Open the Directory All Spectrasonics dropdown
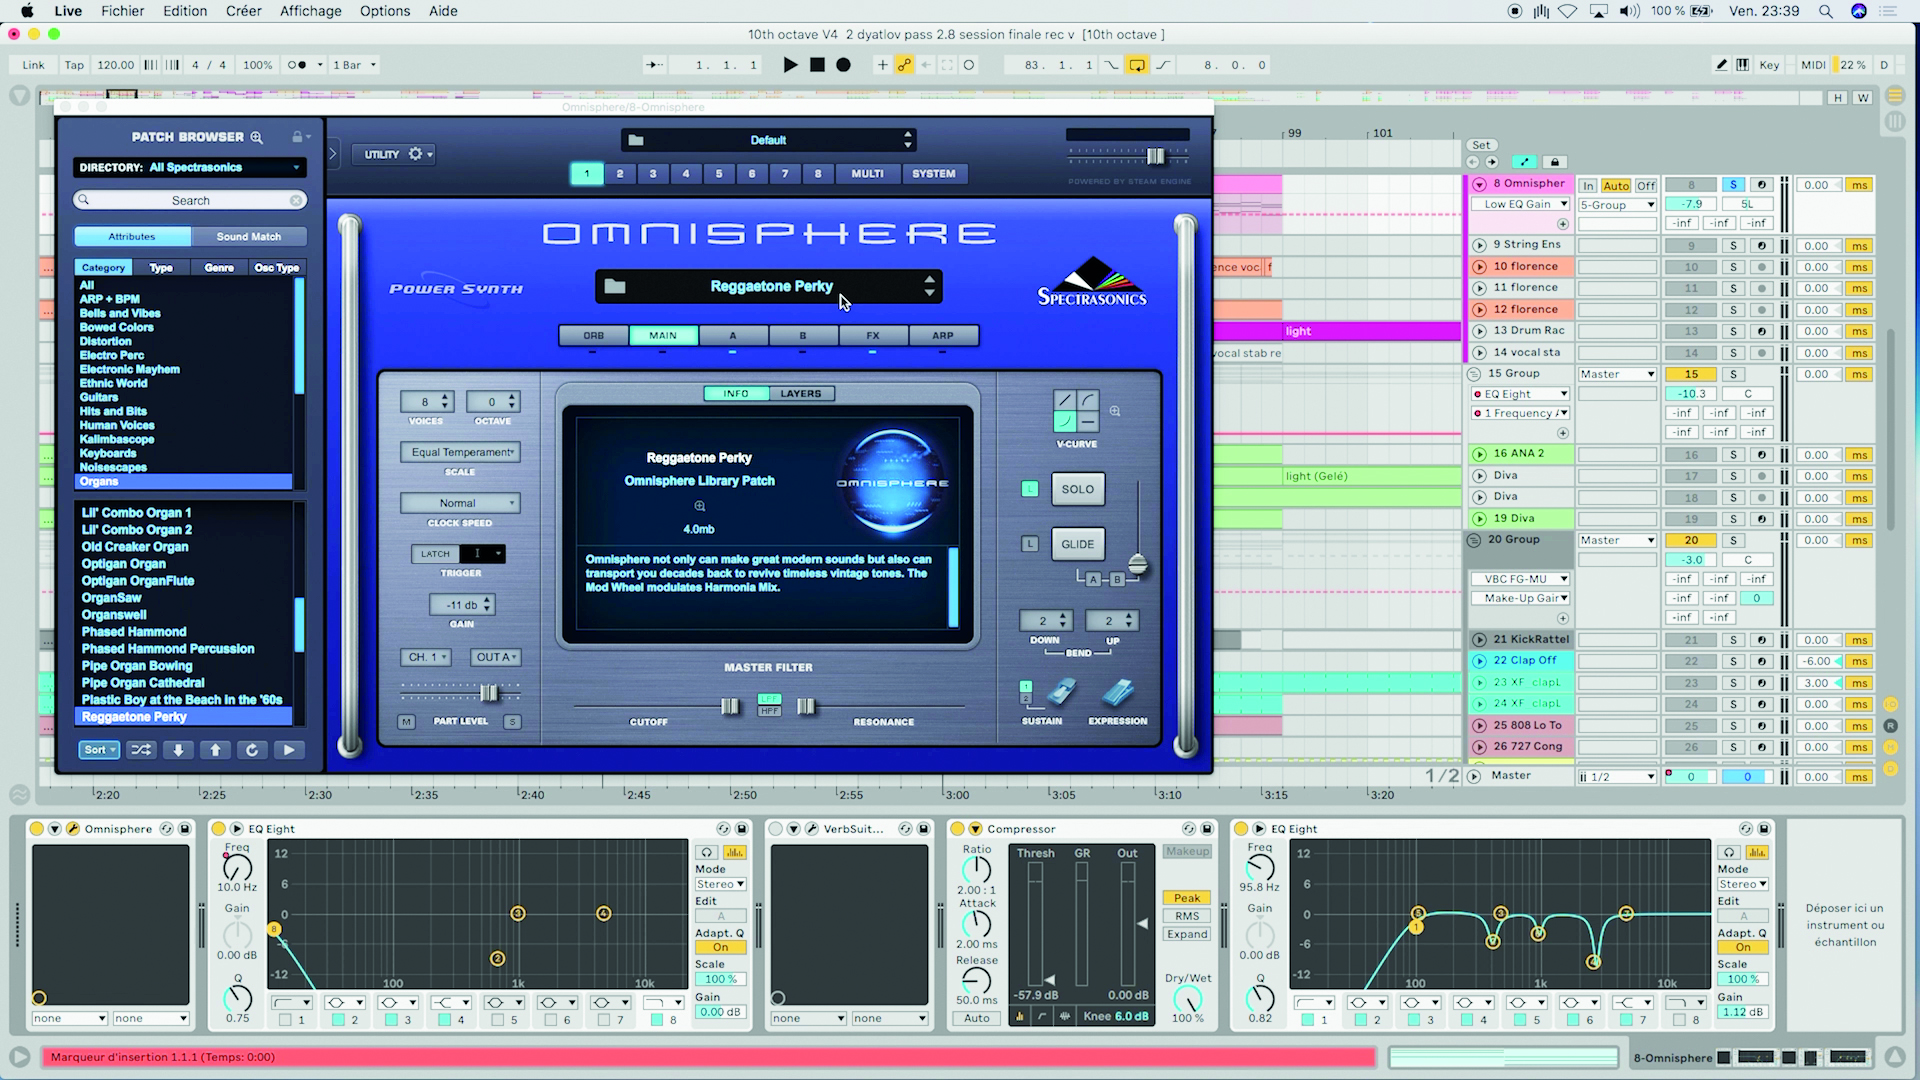The width and height of the screenshot is (1920, 1080). pos(190,168)
